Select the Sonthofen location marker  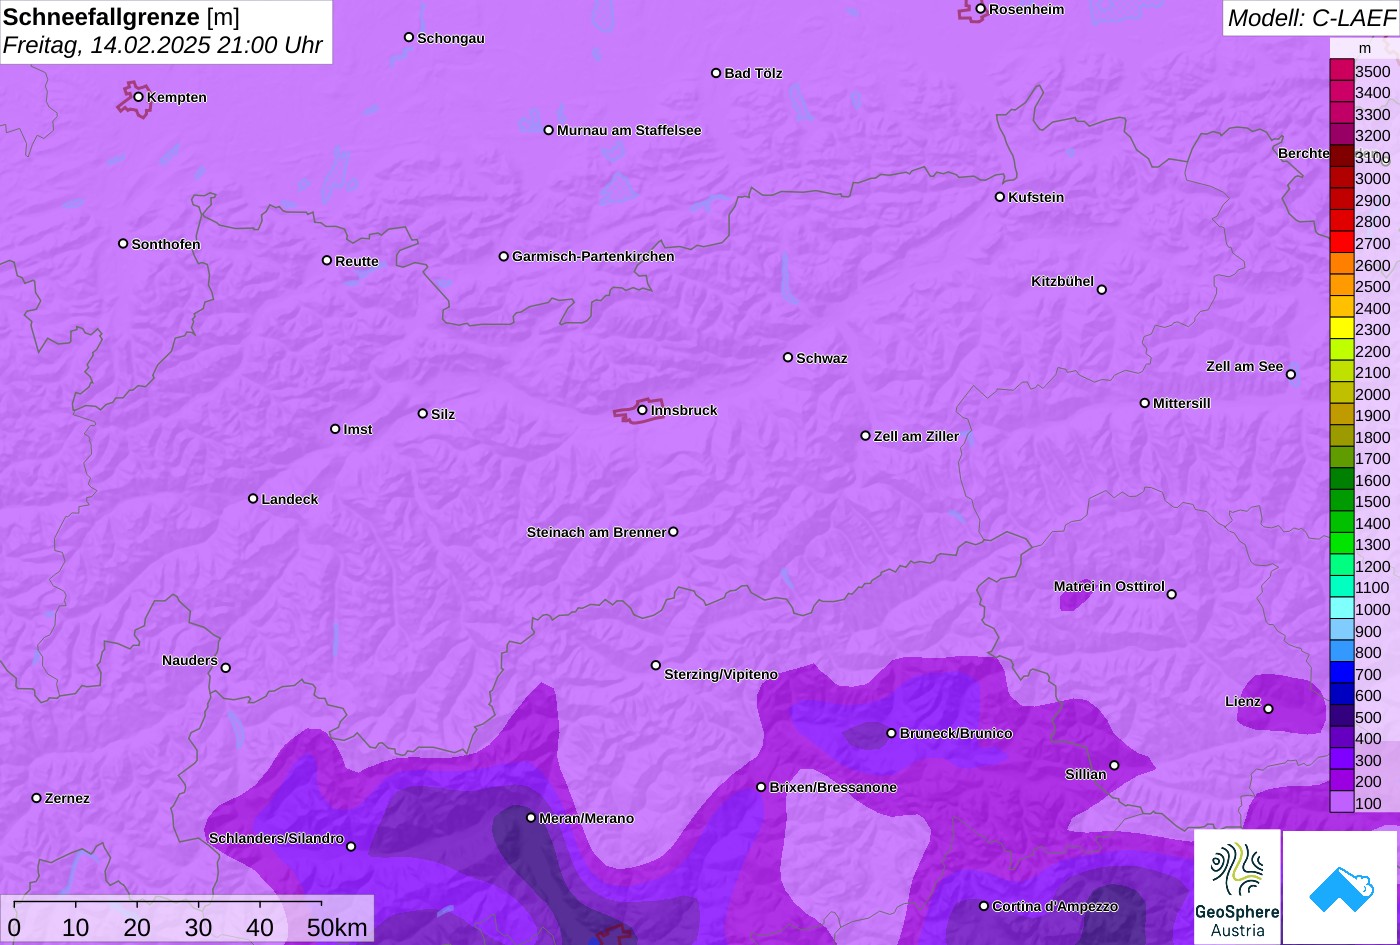[x=123, y=243]
